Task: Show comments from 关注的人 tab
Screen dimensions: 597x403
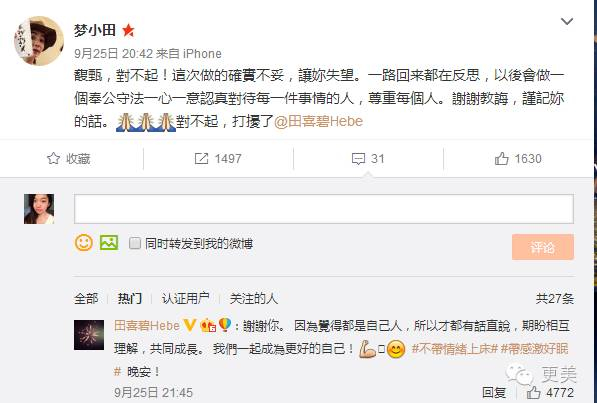Action: pyautogui.click(x=254, y=298)
